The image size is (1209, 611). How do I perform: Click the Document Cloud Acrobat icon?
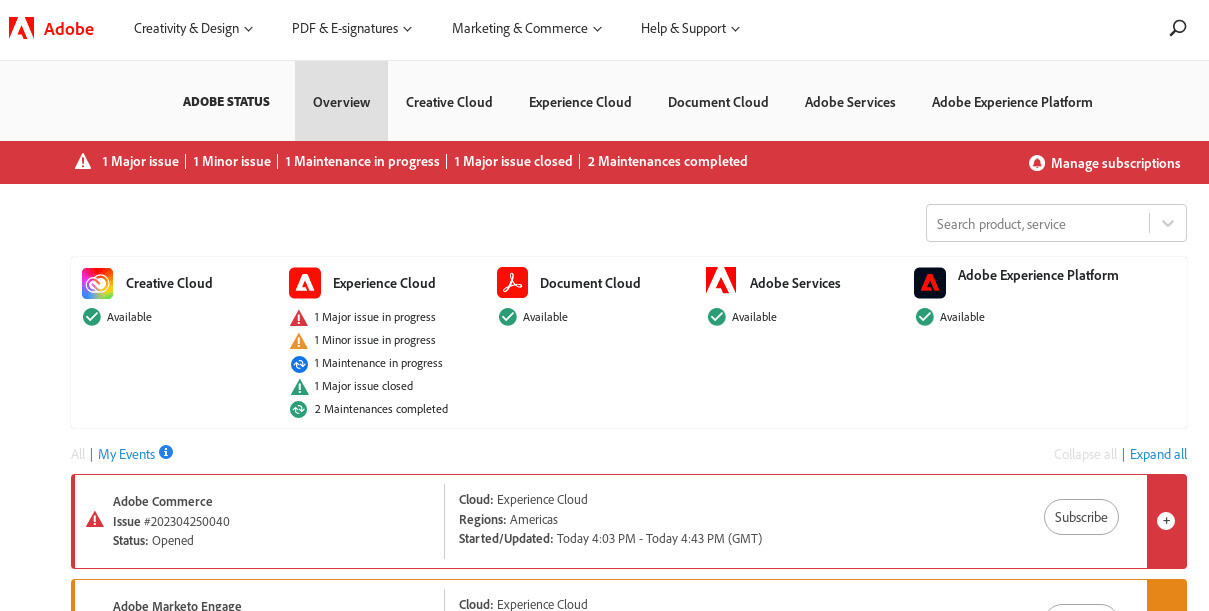[512, 283]
